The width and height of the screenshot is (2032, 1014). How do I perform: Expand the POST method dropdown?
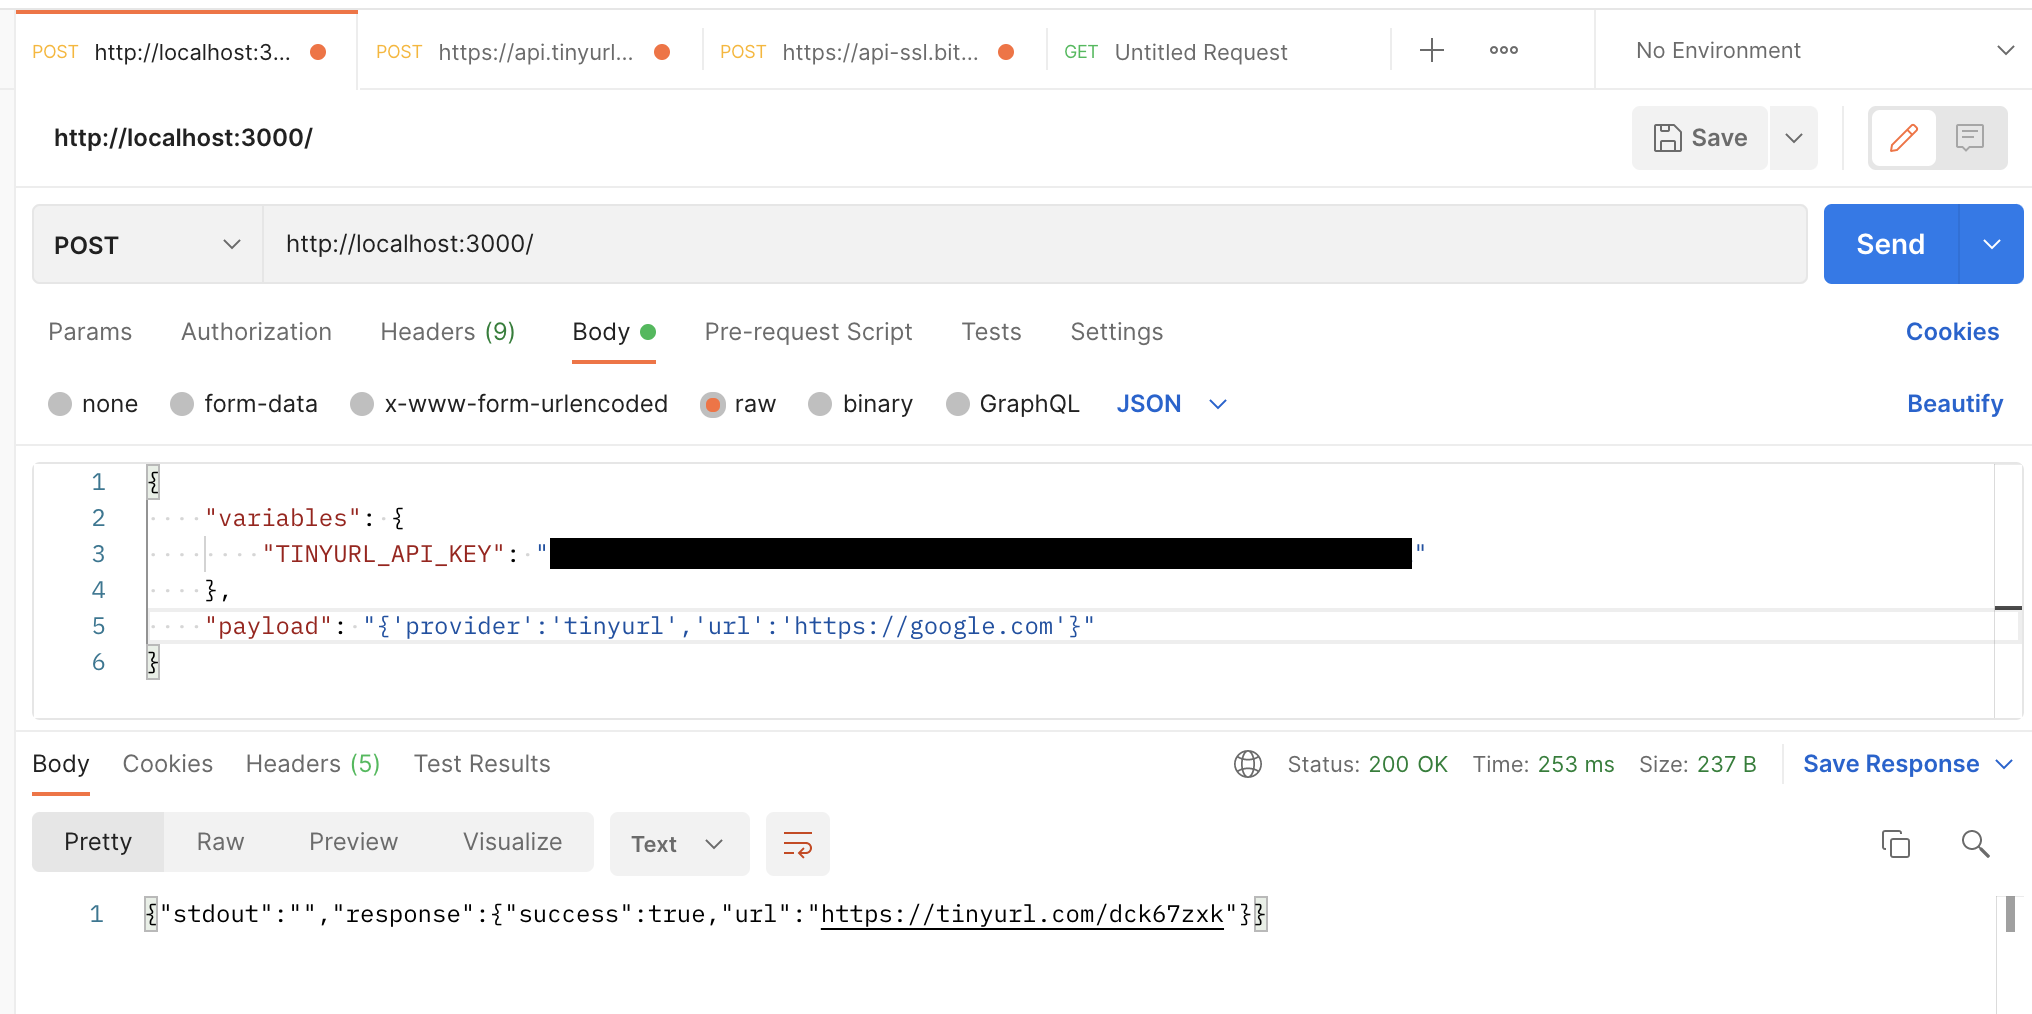pos(147,245)
